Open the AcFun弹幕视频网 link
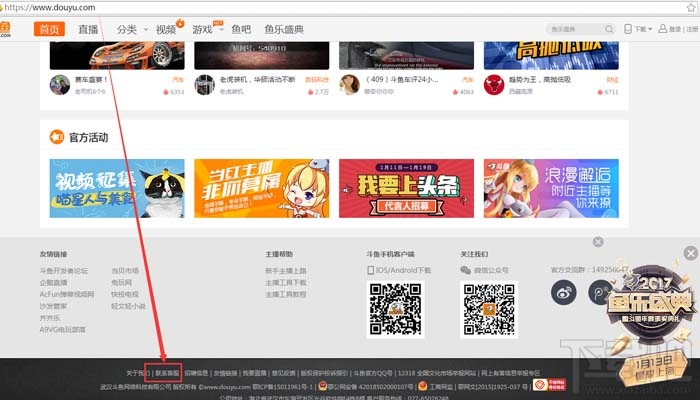Image resolution: width=700 pixels, height=400 pixels. point(67,294)
